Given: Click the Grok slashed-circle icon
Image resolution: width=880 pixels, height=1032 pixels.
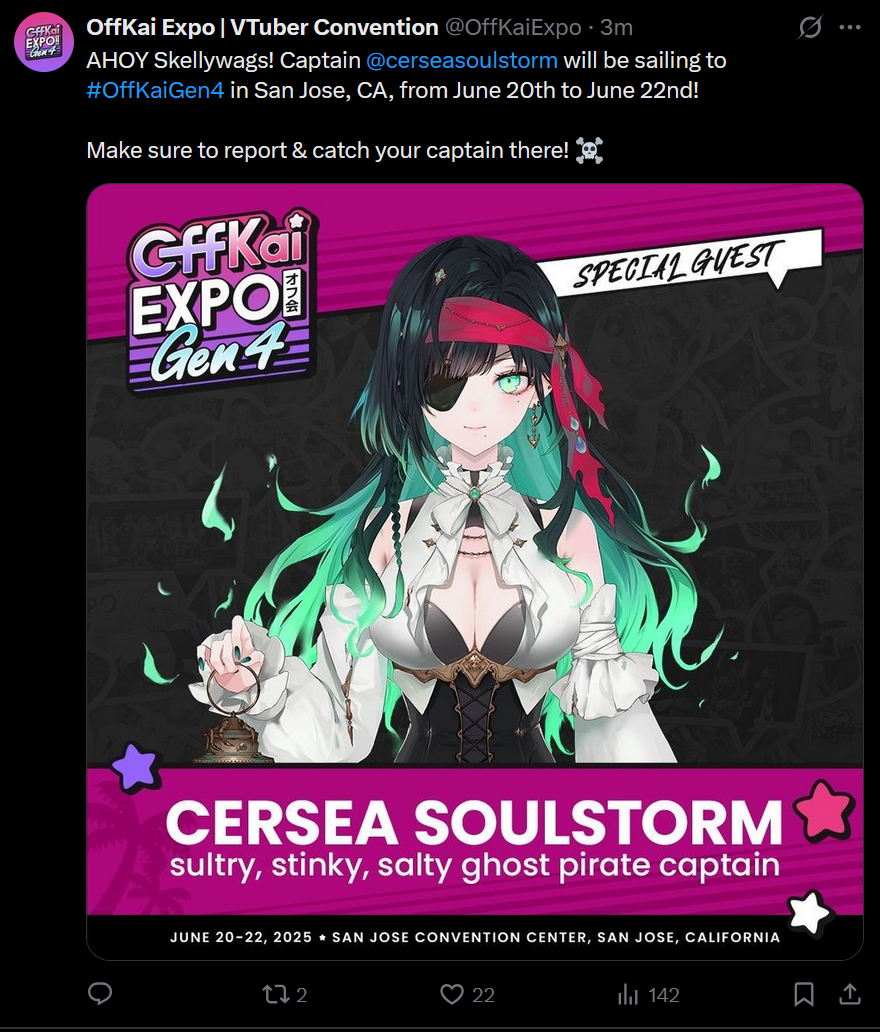Looking at the screenshot, I should tap(810, 27).
